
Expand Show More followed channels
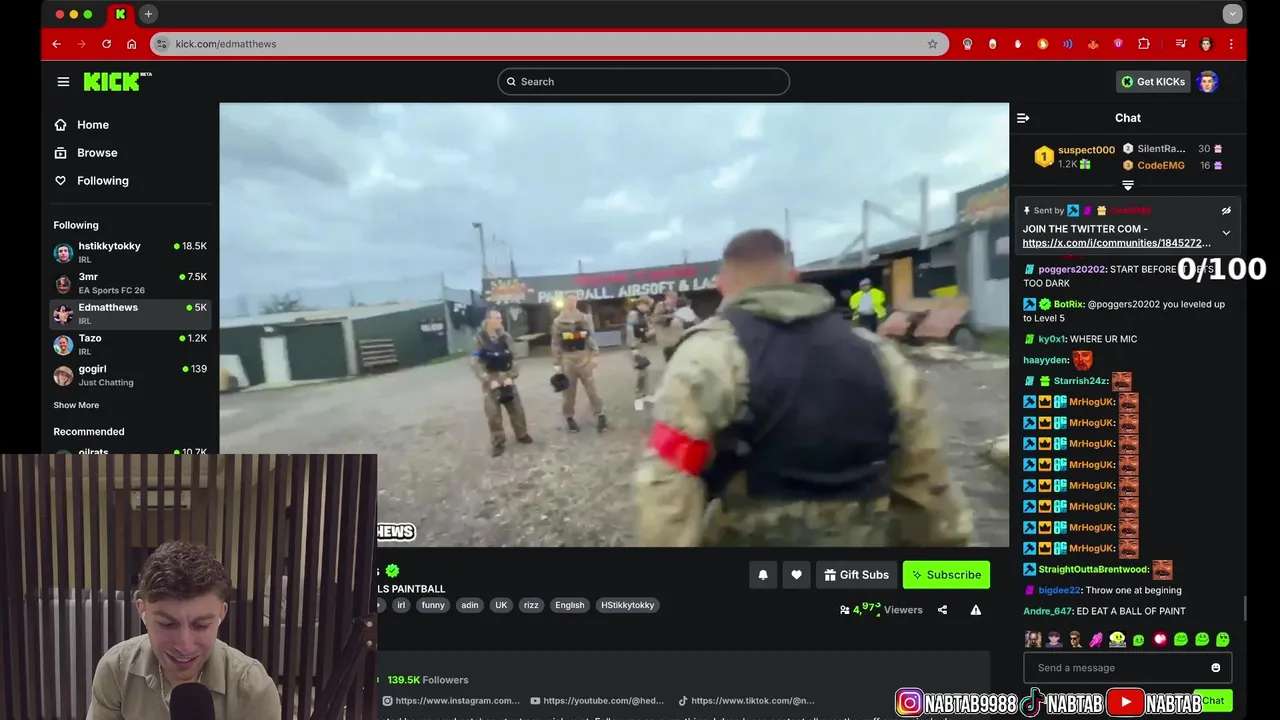(76, 405)
